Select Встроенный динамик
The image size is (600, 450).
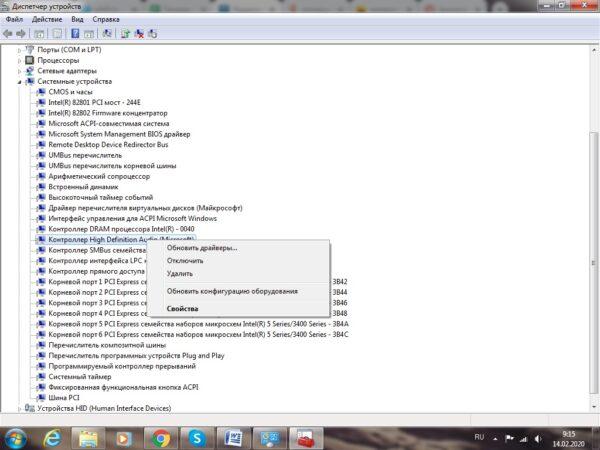click(x=83, y=187)
